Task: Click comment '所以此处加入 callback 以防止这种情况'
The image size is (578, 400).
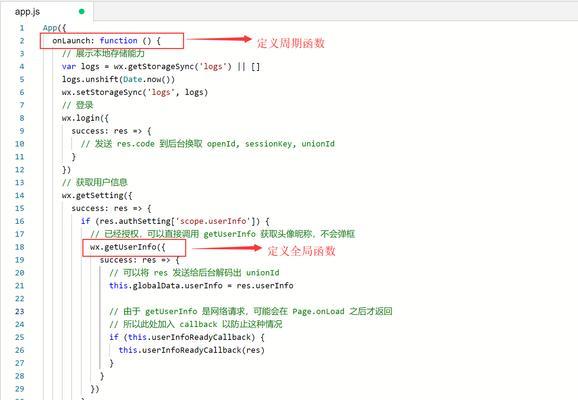Action: point(196,324)
